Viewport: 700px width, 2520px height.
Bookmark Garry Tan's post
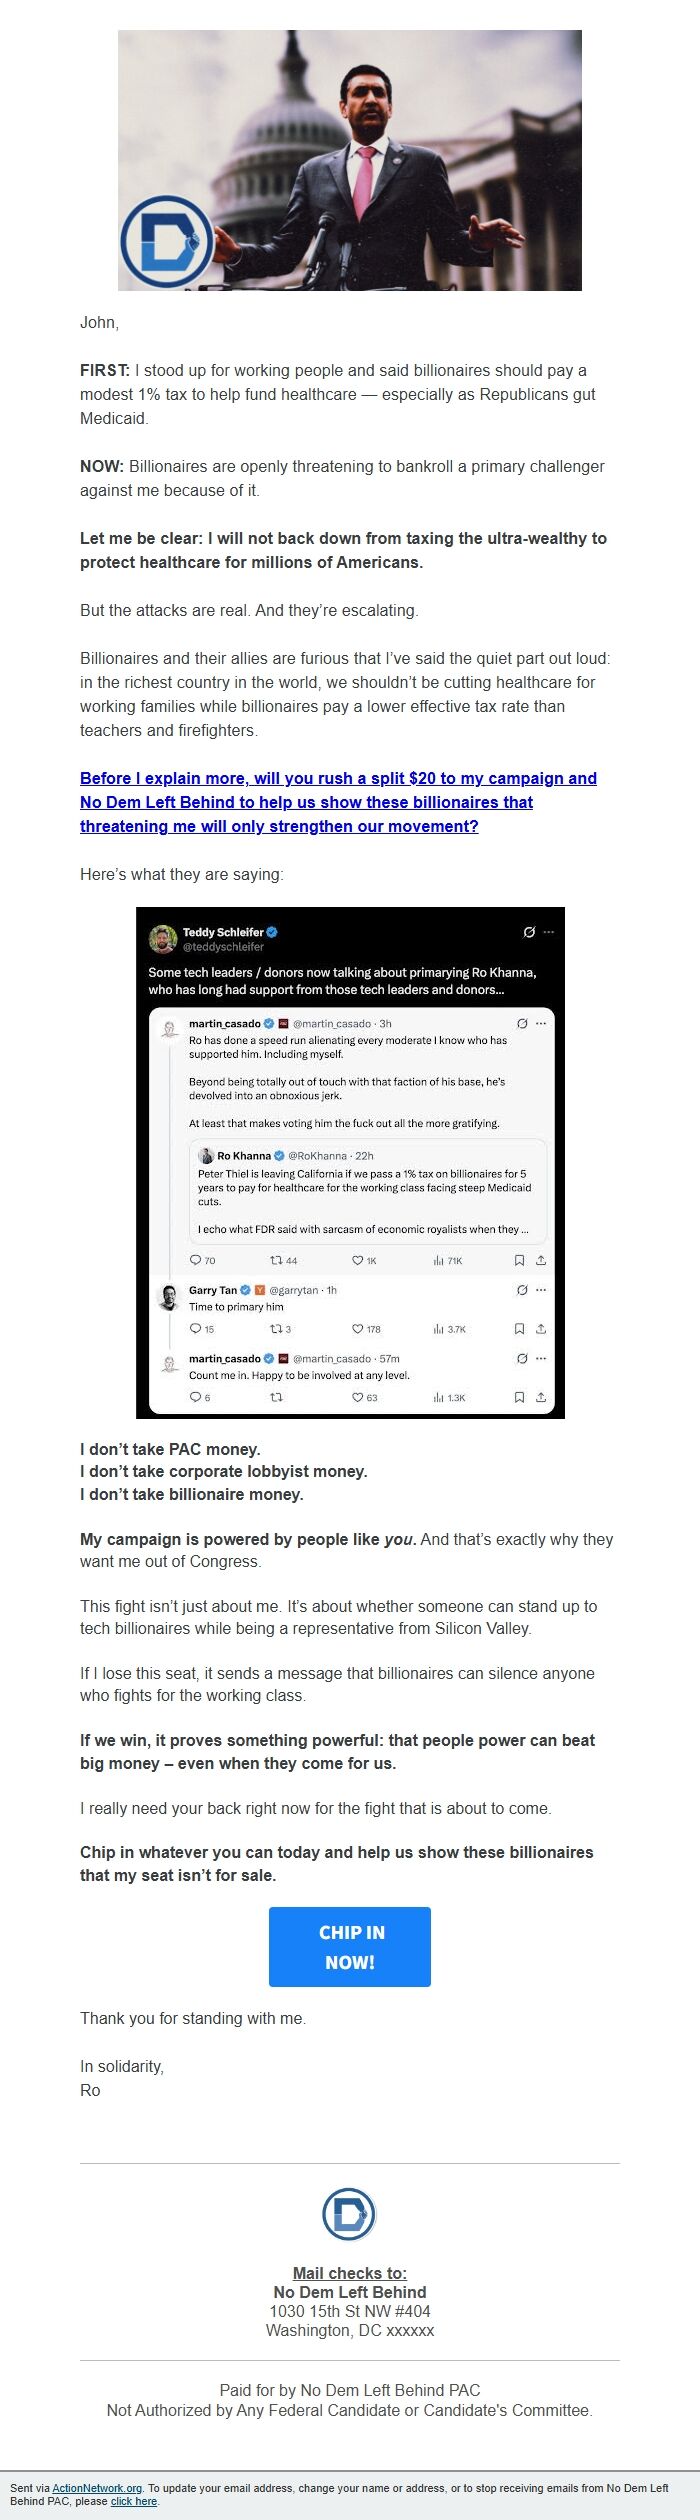coord(519,1328)
